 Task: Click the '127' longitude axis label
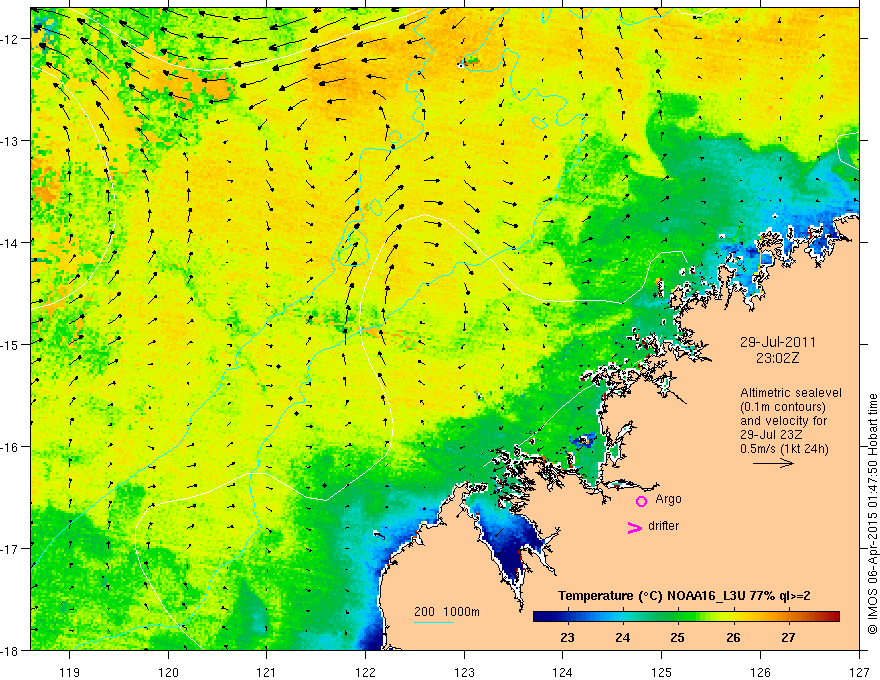[x=859, y=672]
